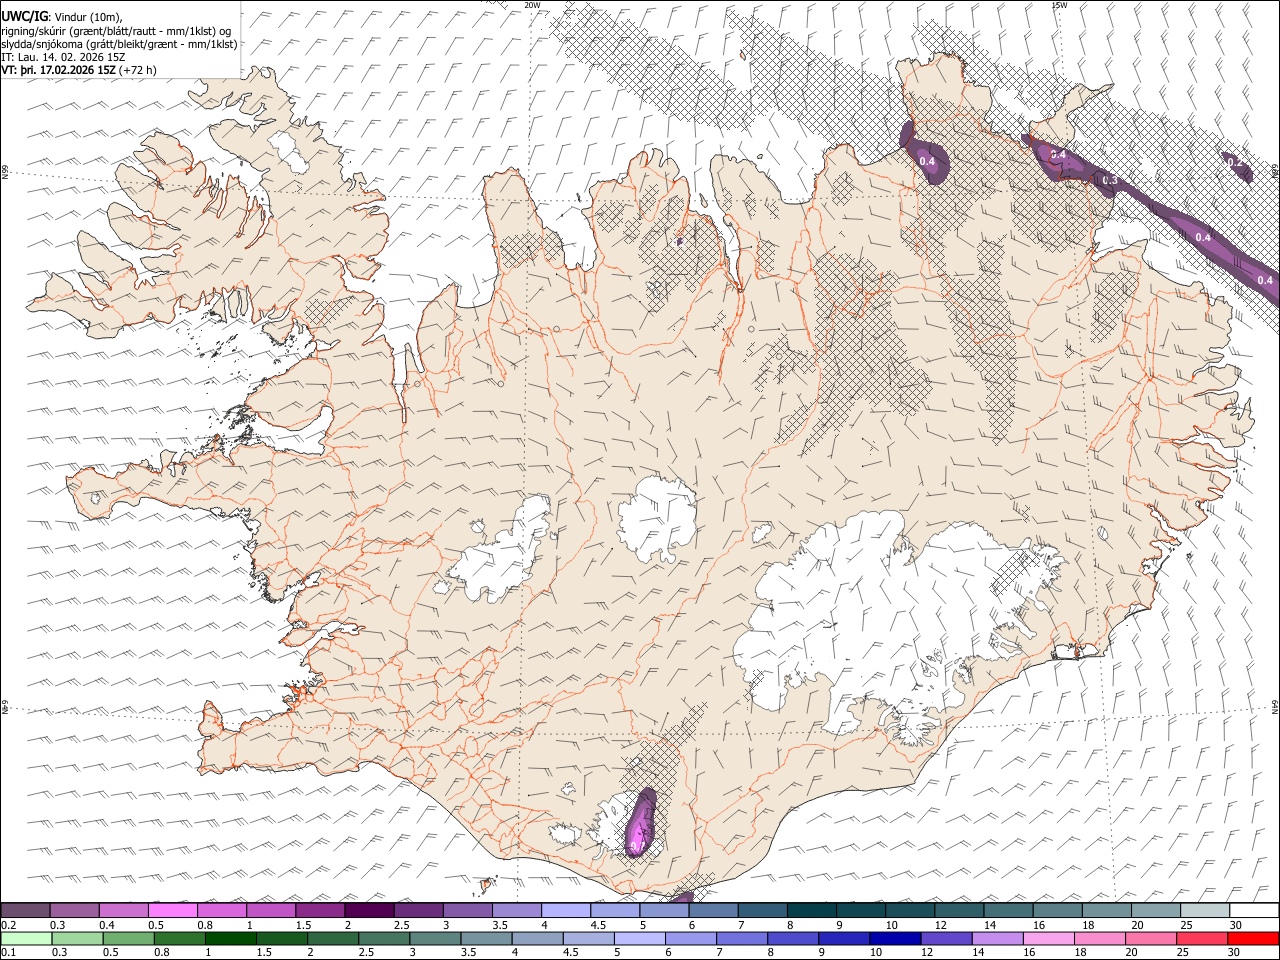
Task: Click the '0.2' contour label offshore northeast
Action: click(x=1233, y=162)
